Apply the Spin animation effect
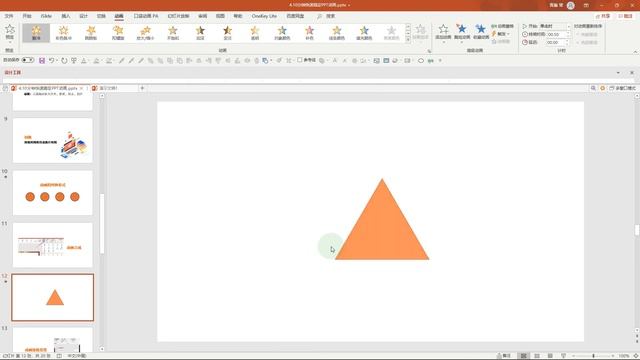Image resolution: width=640 pixels, height=360 pixels. 118,33
